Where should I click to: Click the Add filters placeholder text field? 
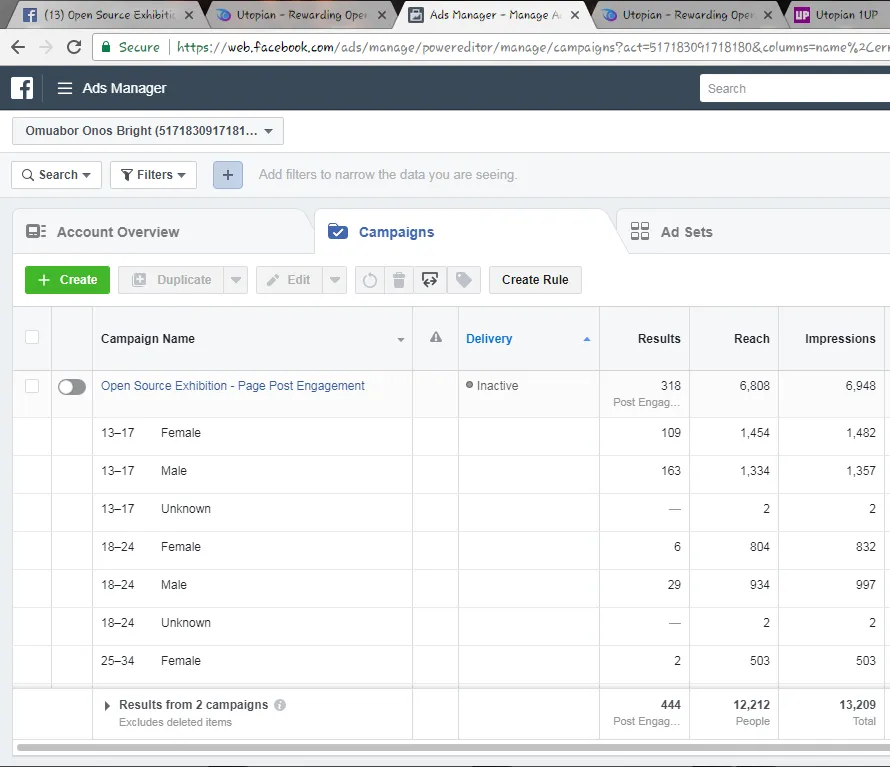tap(388, 175)
